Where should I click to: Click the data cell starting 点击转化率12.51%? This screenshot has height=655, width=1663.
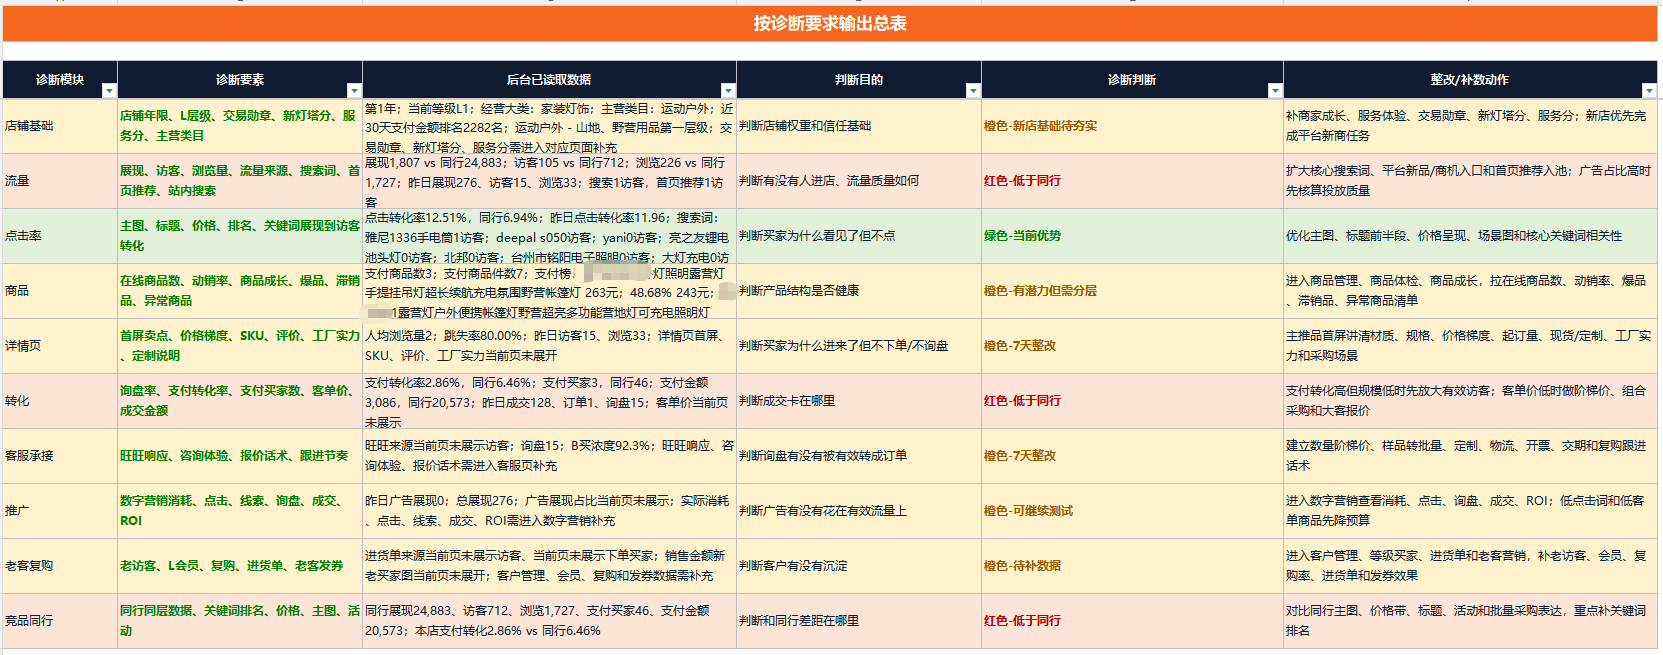point(549,236)
